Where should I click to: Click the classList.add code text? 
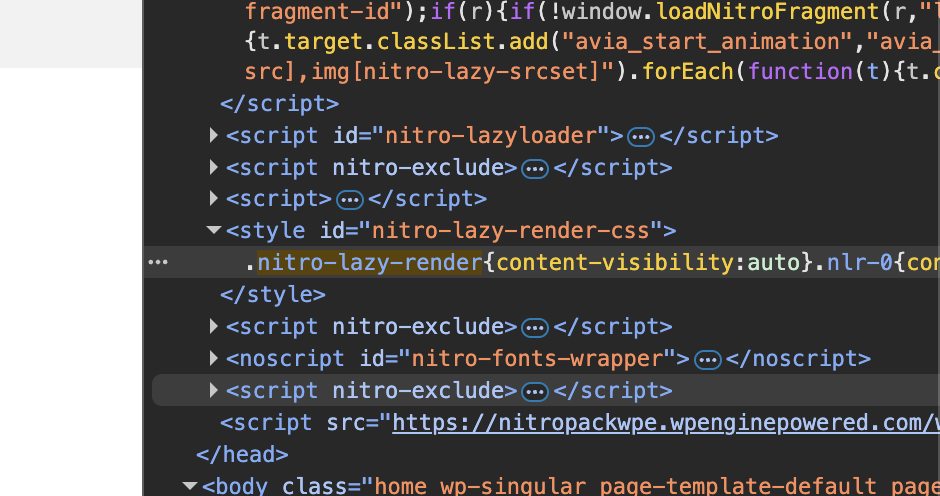(x=462, y=42)
